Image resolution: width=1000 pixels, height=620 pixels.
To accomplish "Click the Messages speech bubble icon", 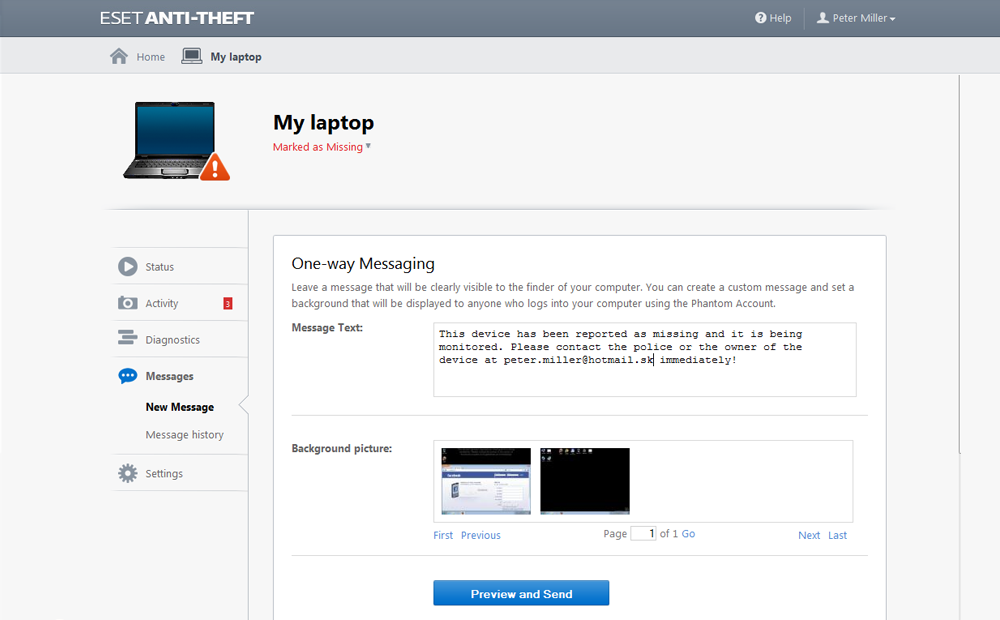I will point(128,376).
